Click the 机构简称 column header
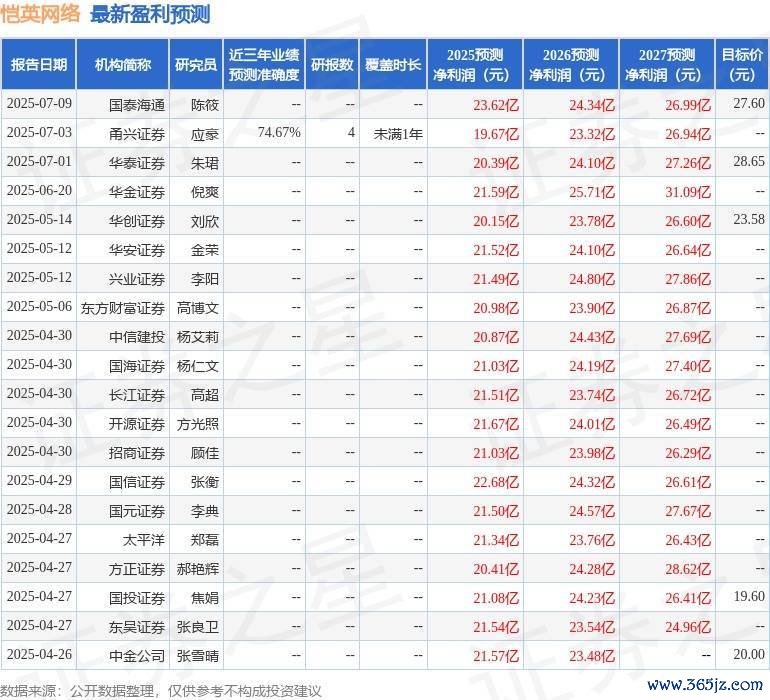The height and width of the screenshot is (700, 770). pos(123,64)
